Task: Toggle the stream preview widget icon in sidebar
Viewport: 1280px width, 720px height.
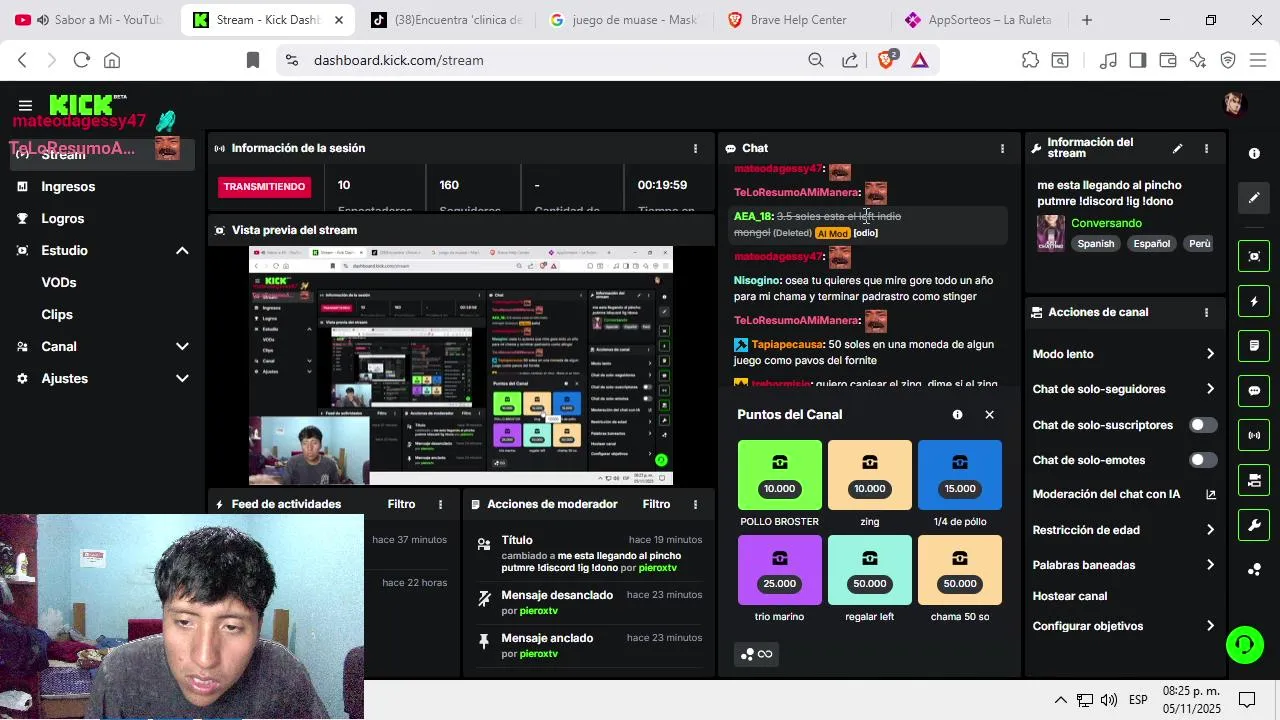Action: (1254, 256)
